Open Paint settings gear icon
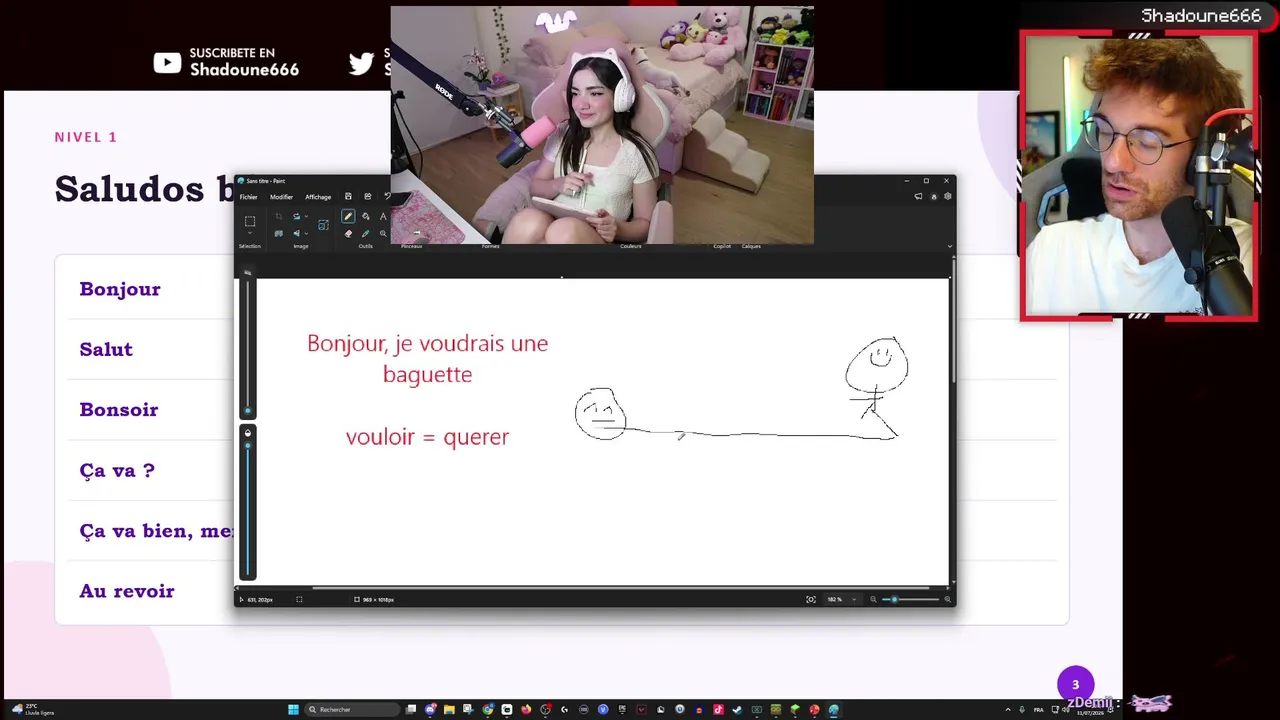This screenshot has height=720, width=1280. (947, 196)
